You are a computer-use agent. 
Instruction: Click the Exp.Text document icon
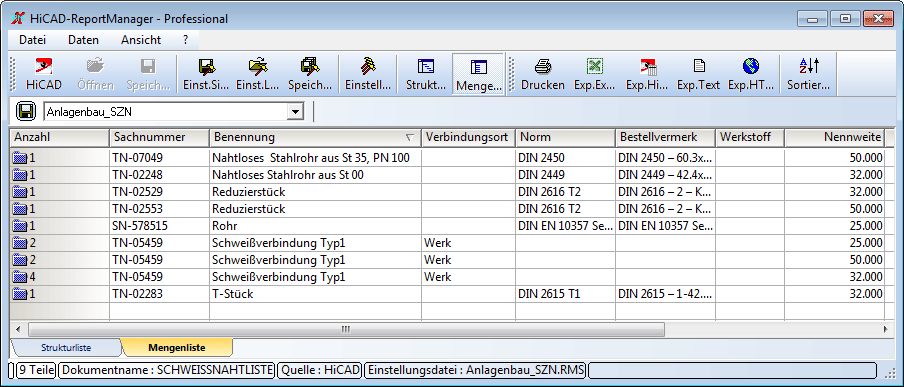[x=698, y=74]
